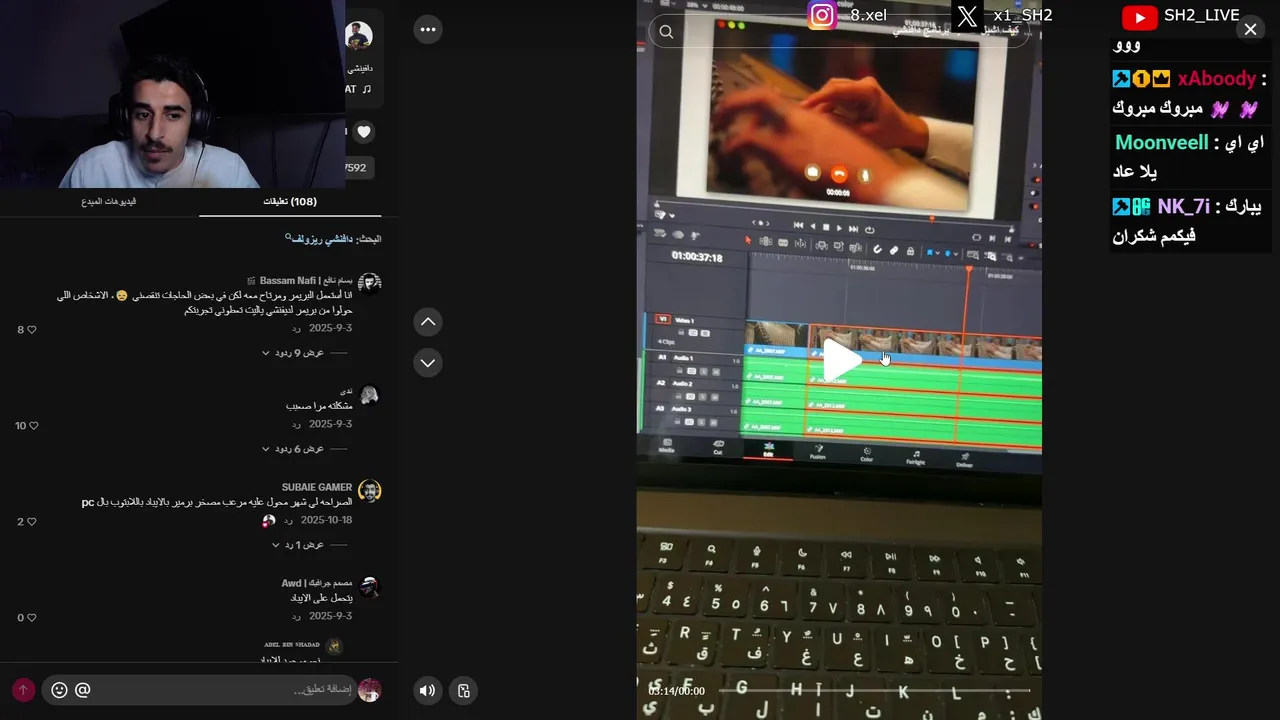
Task: Send comment with the red arrow button
Action: (x=23, y=690)
